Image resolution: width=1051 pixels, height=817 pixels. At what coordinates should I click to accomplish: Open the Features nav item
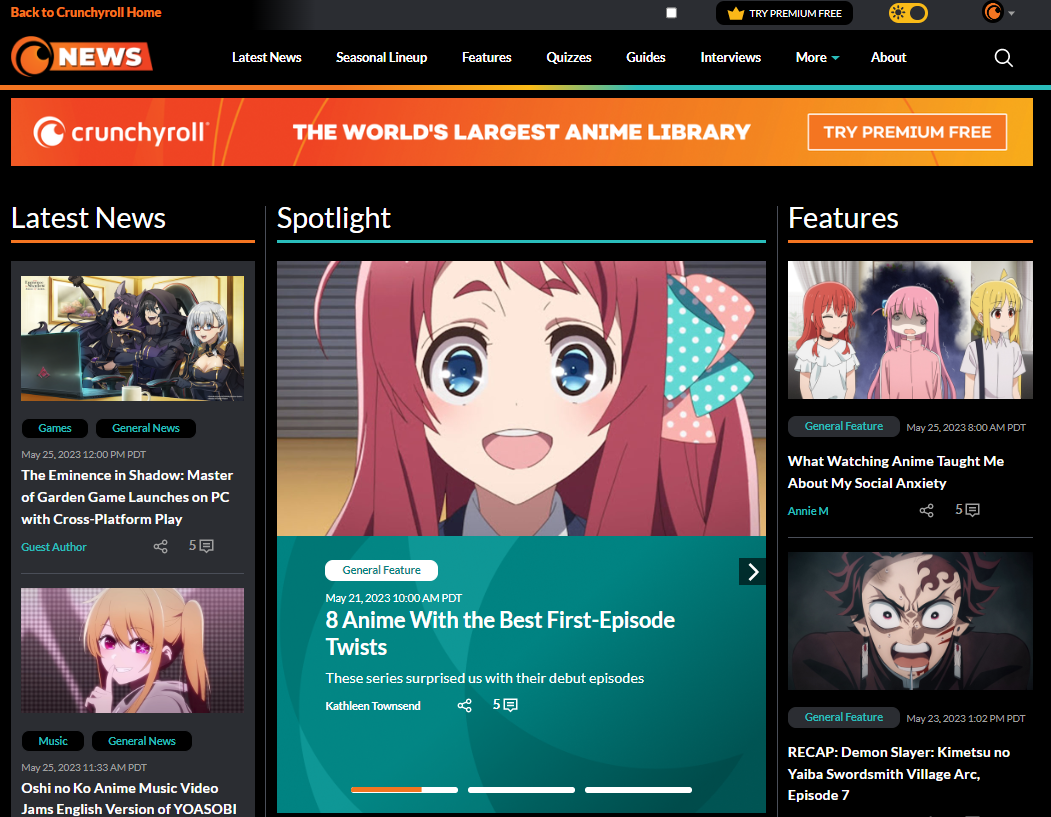(487, 58)
